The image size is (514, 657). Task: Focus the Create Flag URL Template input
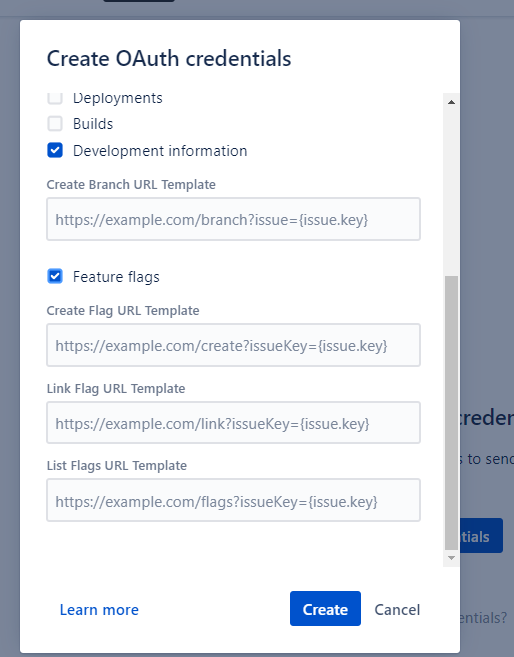coord(233,345)
